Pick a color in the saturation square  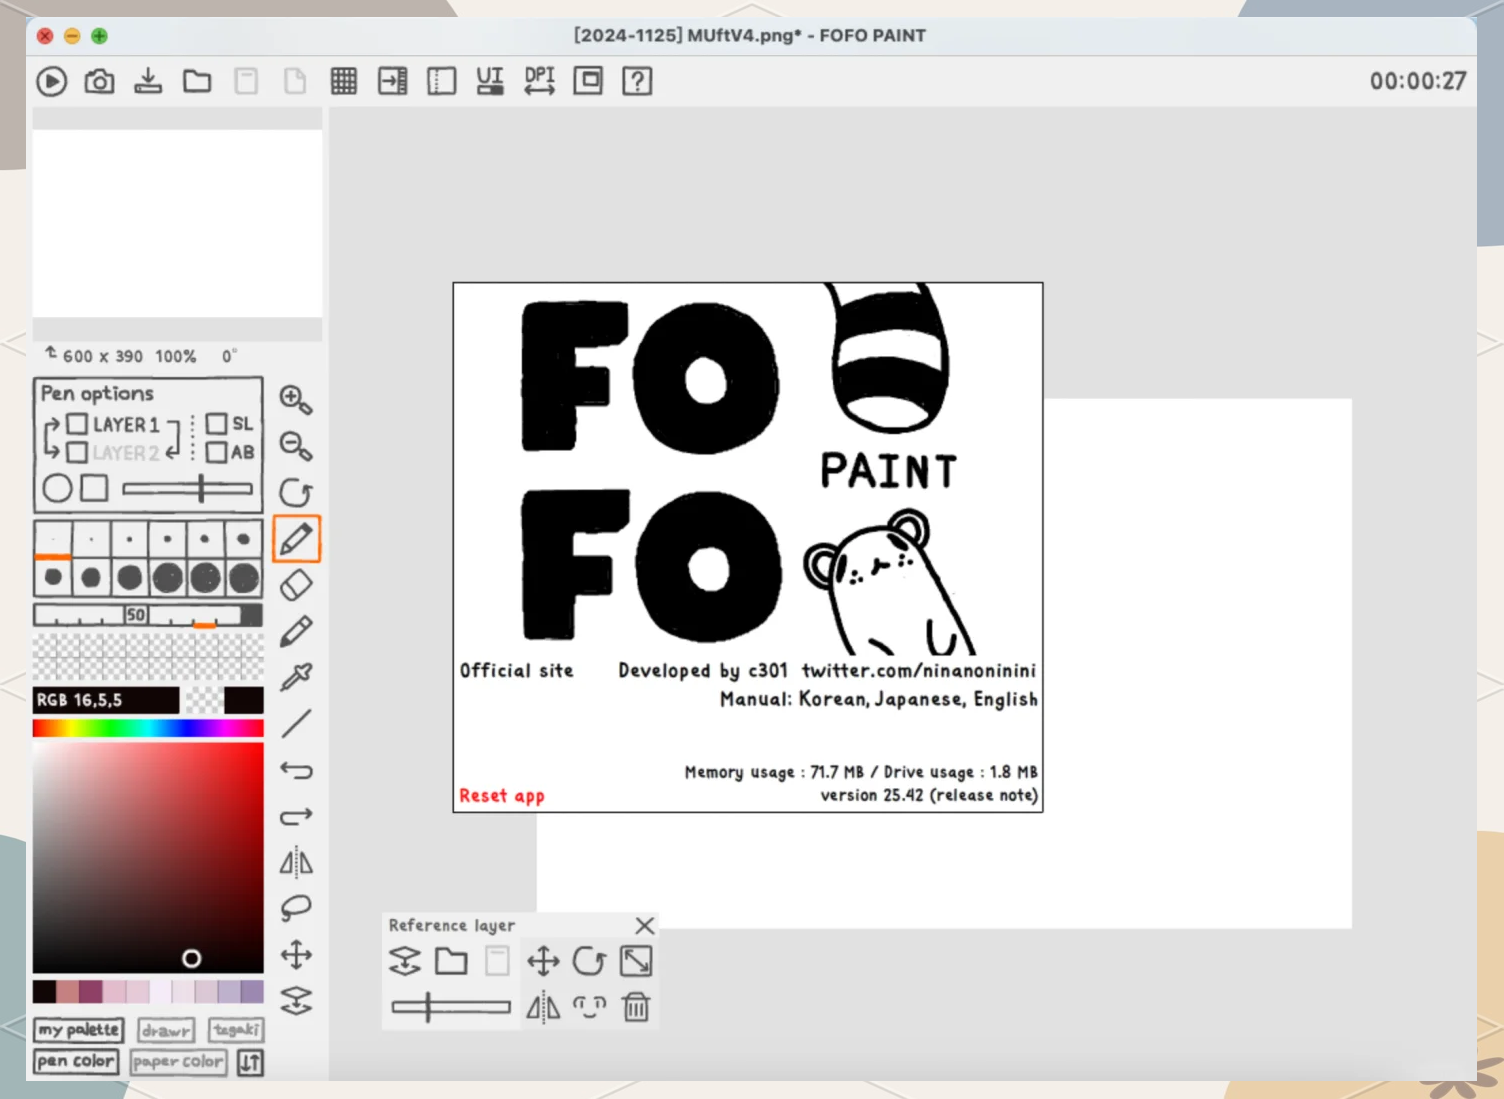[148, 857]
